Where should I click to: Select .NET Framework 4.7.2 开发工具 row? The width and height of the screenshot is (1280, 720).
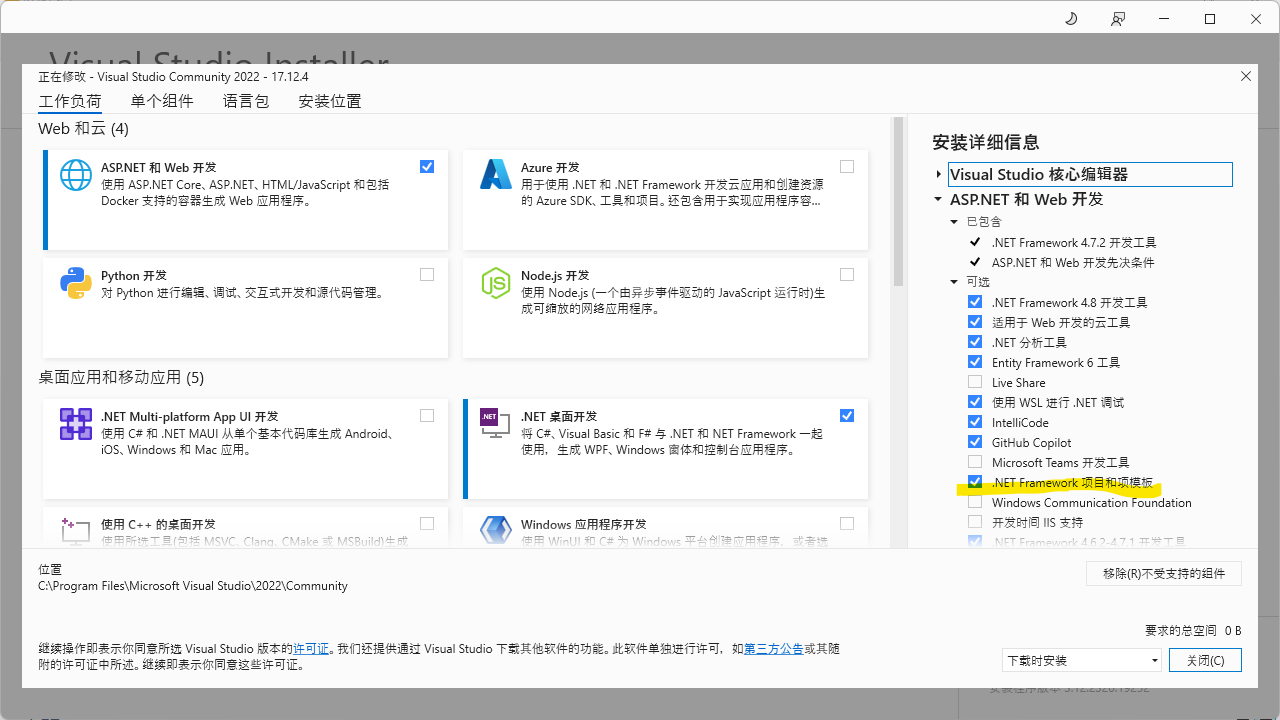pyautogui.click(x=1074, y=242)
